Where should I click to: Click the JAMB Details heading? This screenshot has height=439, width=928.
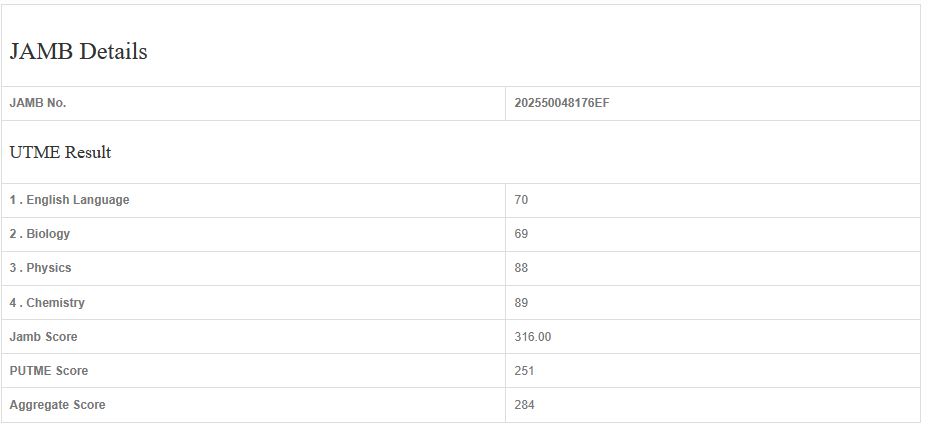point(78,52)
